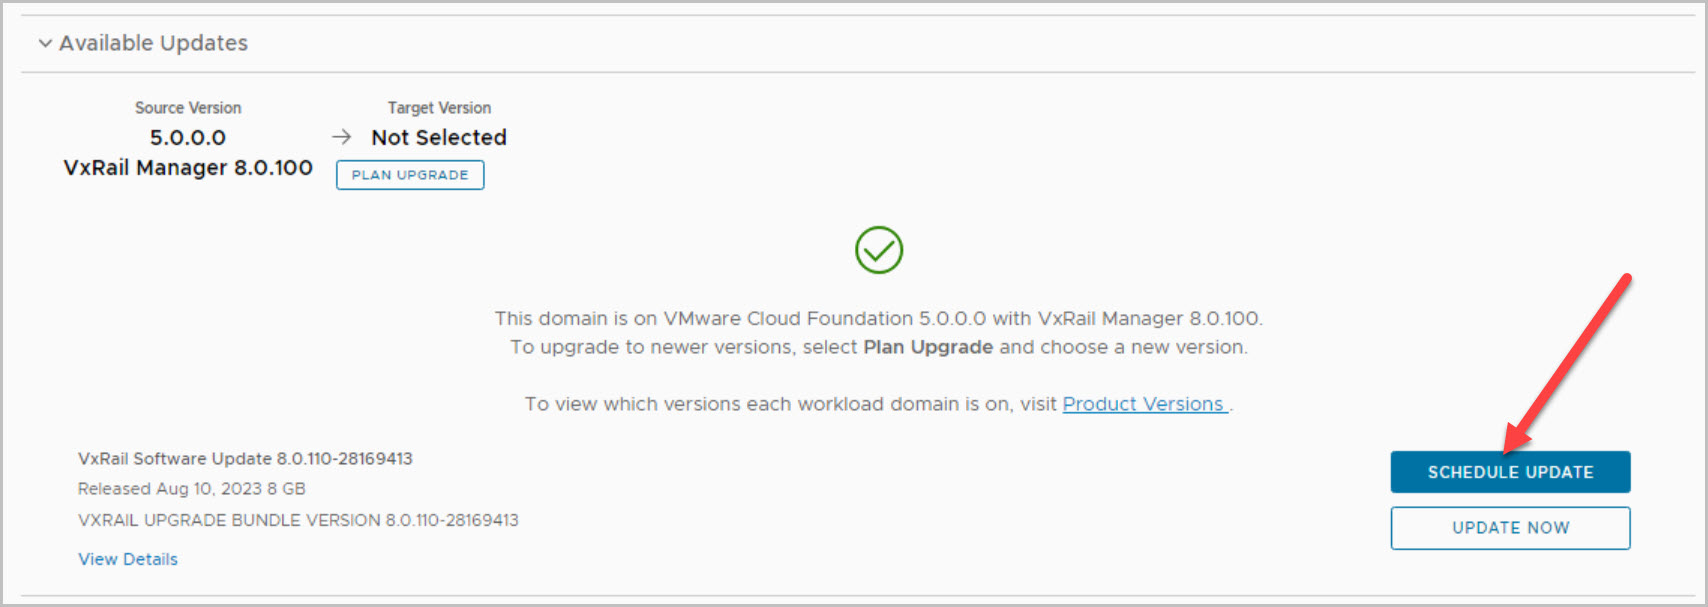Click the VxRail Manager 8.0.100 text
Image resolution: width=1708 pixels, height=607 pixels.
pyautogui.click(x=188, y=168)
